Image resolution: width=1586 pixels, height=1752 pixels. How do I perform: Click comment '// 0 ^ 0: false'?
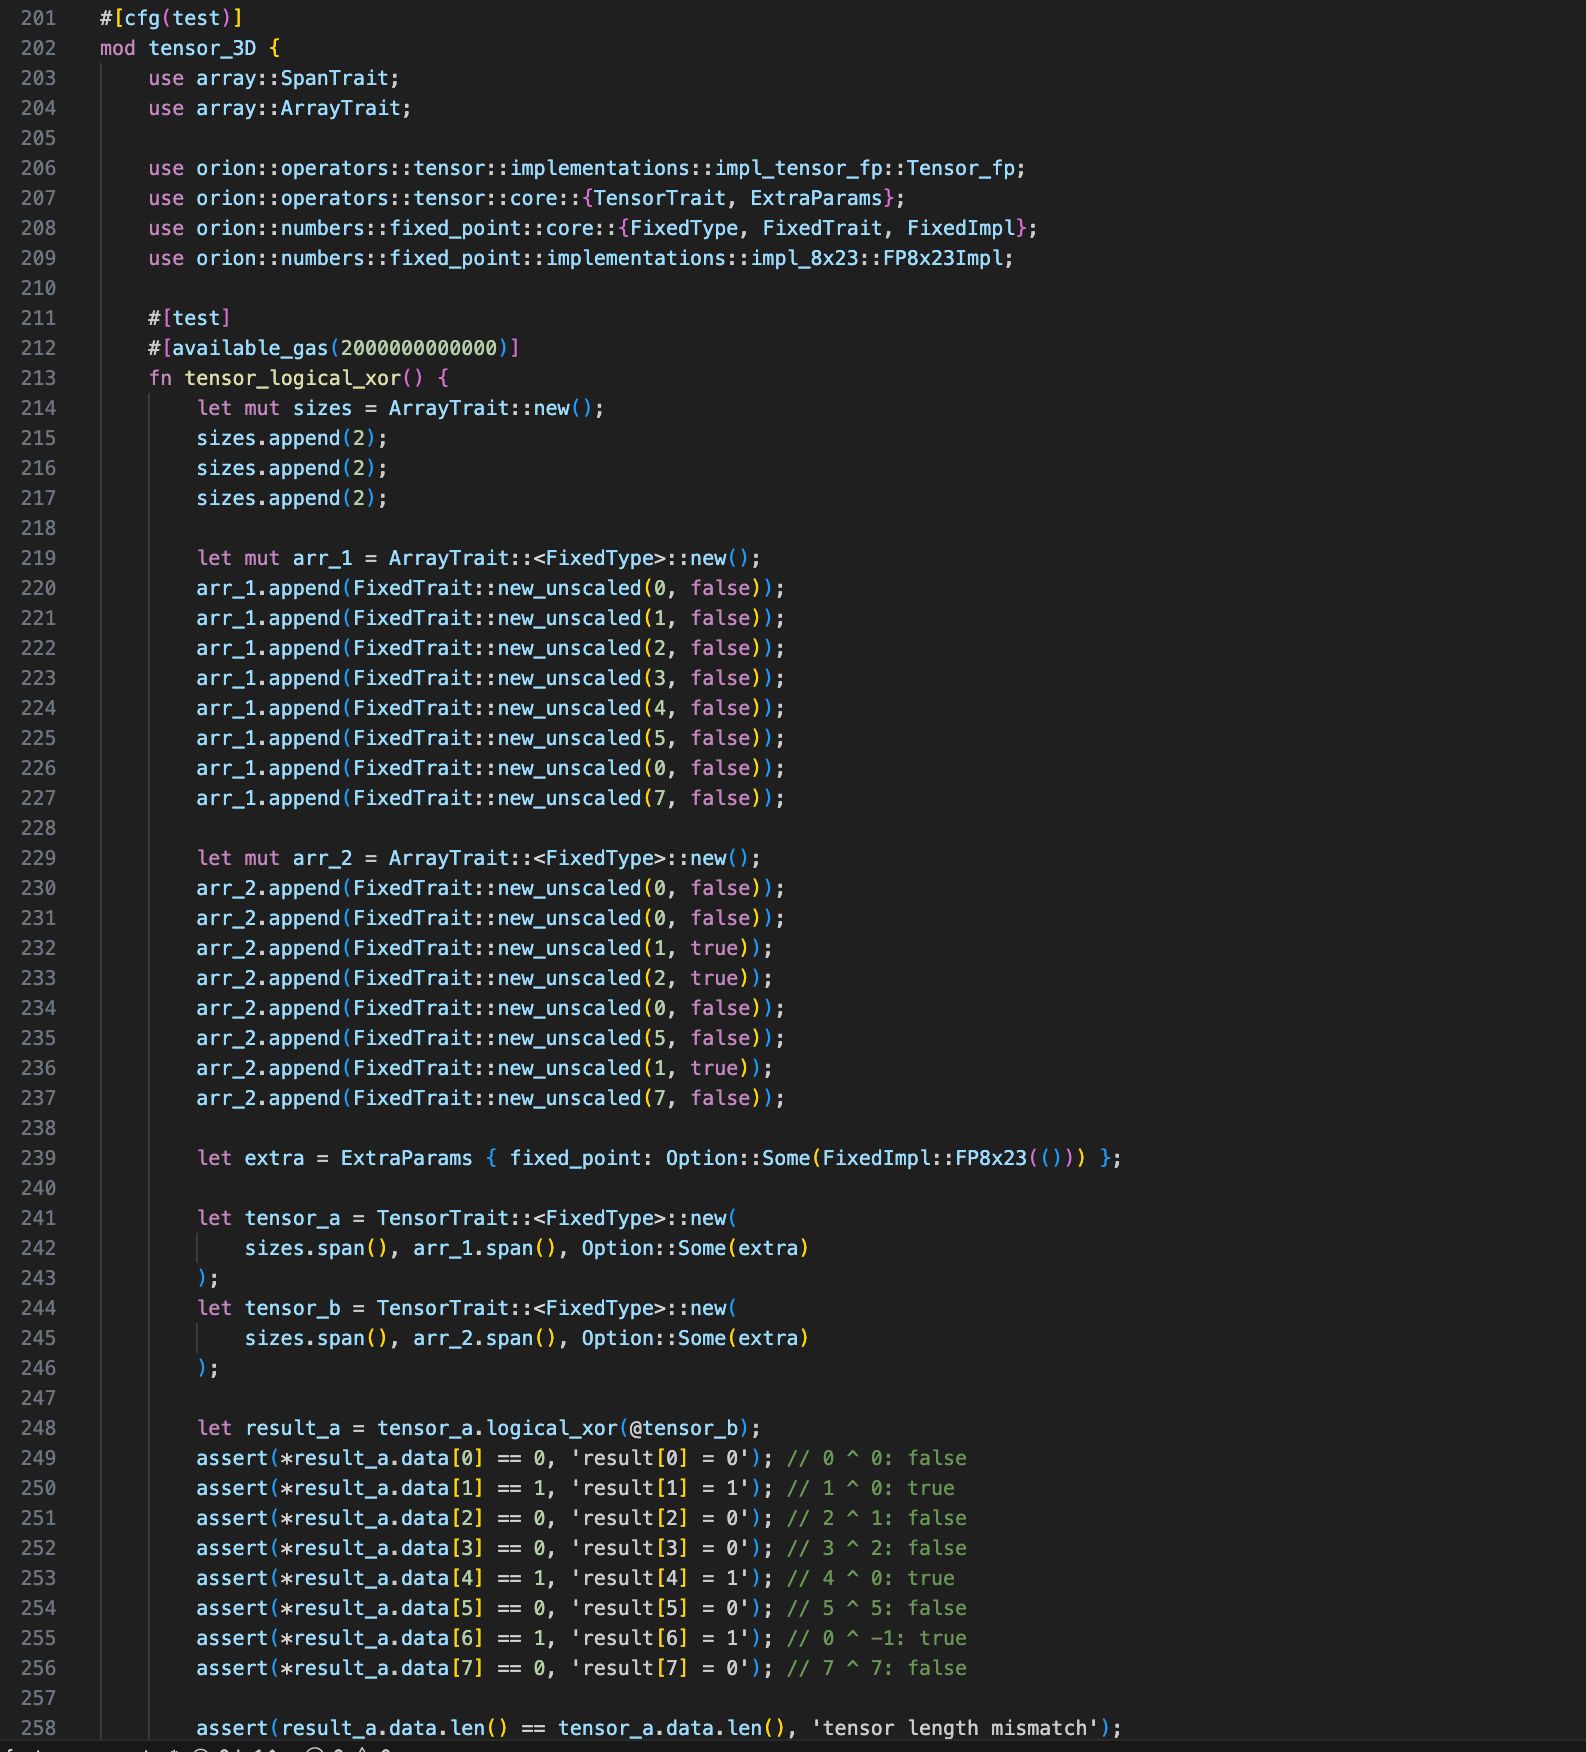click(x=876, y=1458)
